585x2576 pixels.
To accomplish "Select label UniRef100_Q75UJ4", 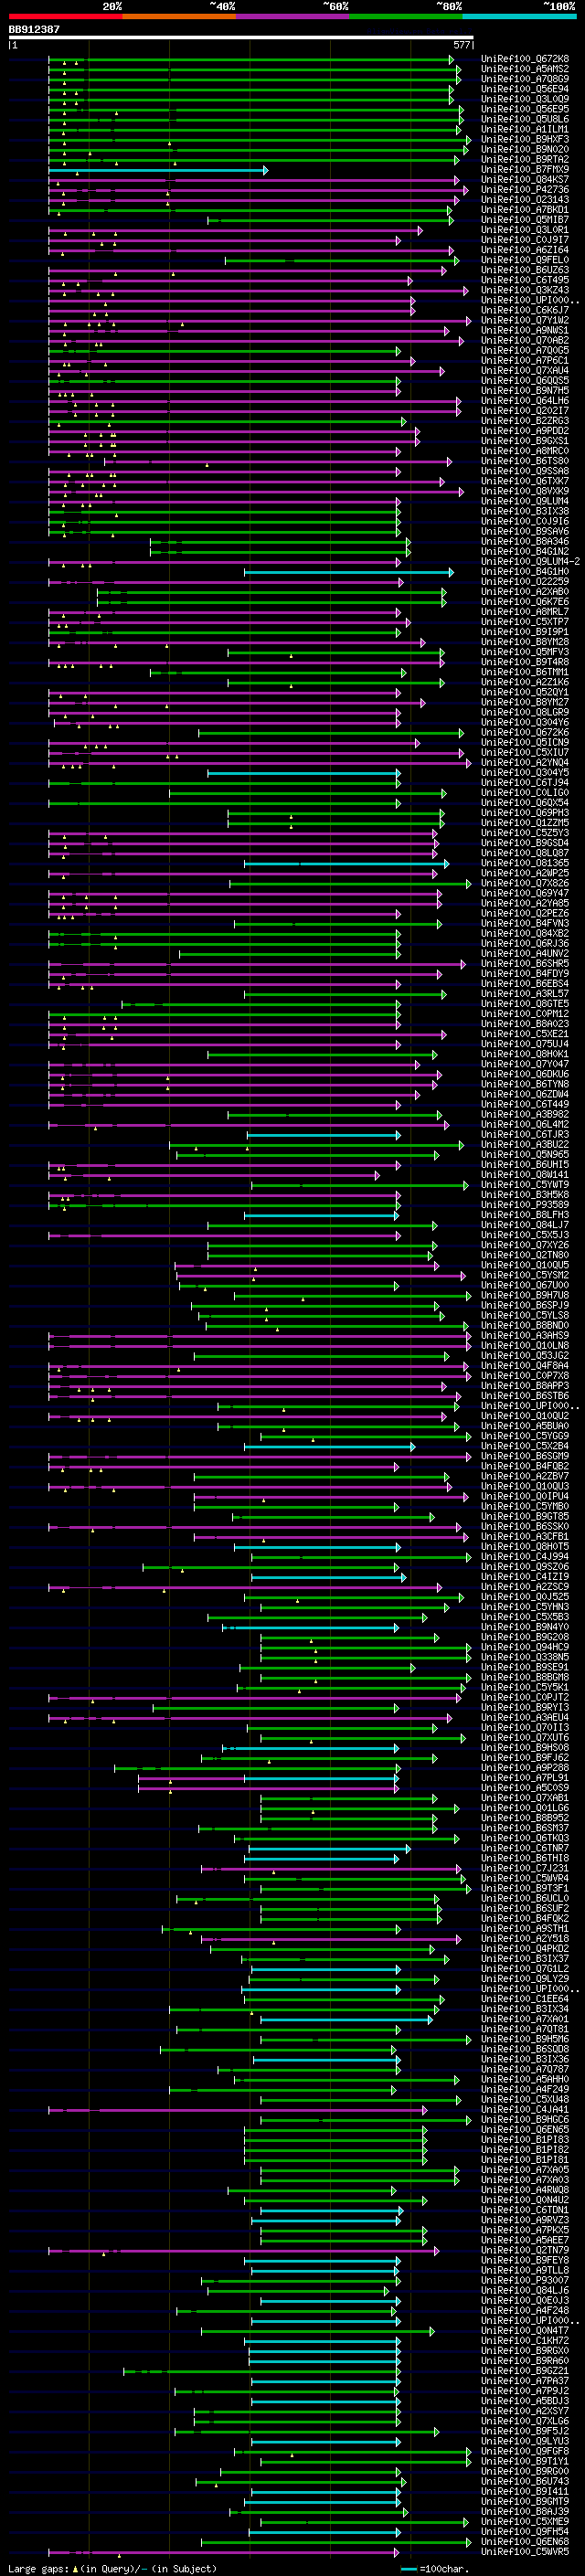I will click(525, 1044).
